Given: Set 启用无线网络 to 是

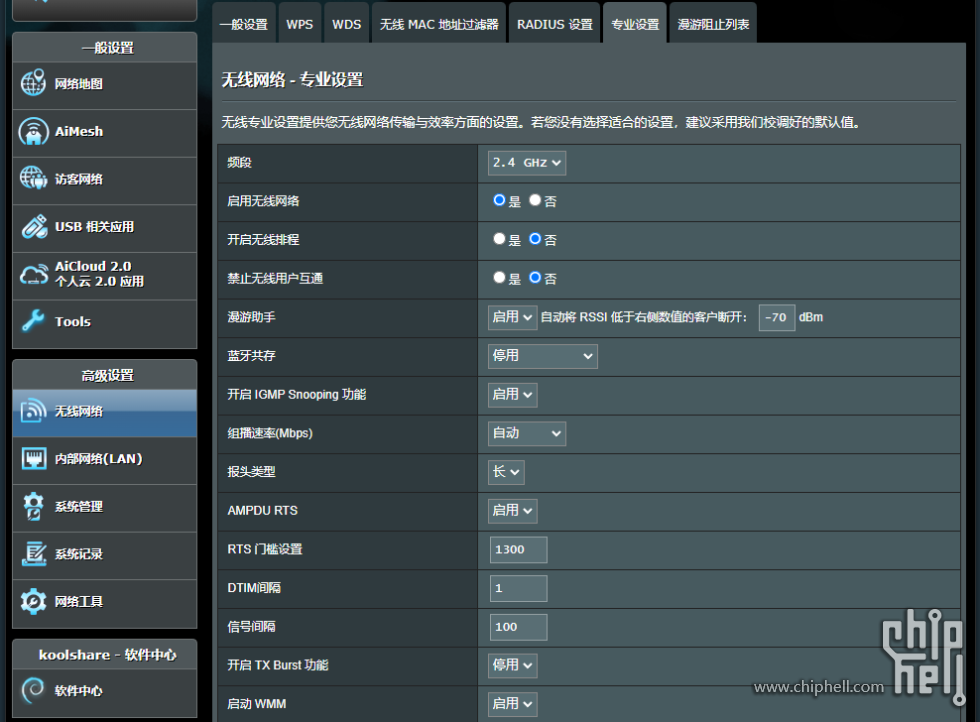Looking at the screenshot, I should coord(499,200).
